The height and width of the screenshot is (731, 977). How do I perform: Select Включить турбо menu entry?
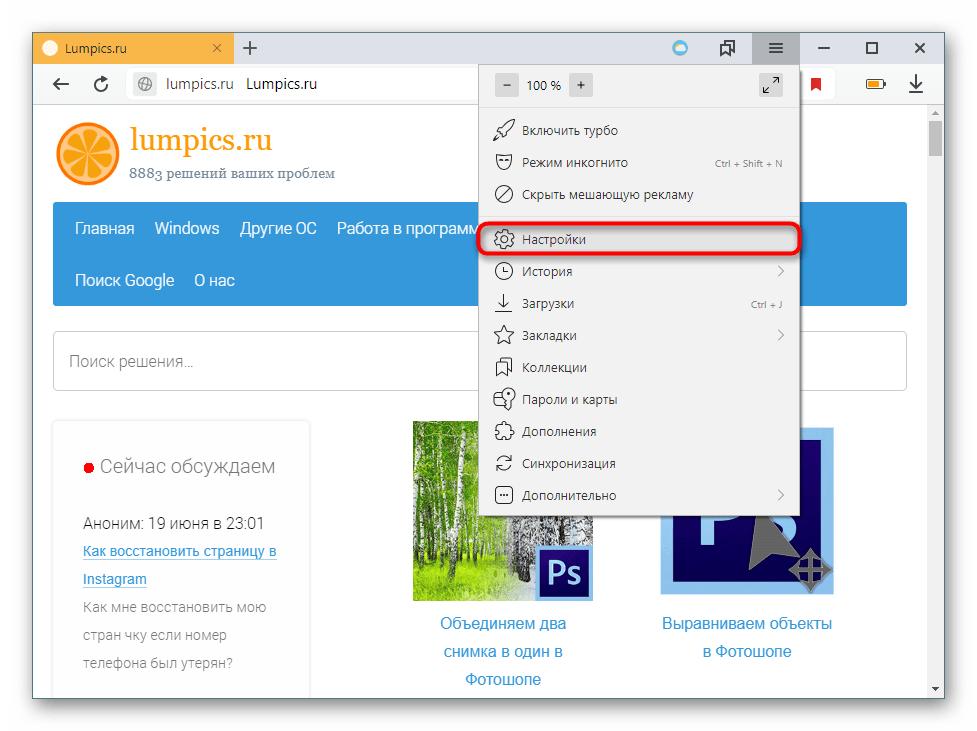[x=639, y=130]
